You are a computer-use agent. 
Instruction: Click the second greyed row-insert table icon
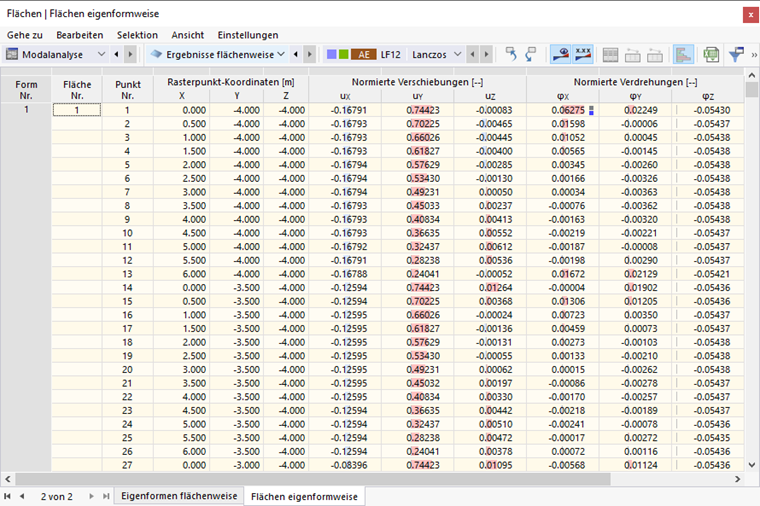655,54
